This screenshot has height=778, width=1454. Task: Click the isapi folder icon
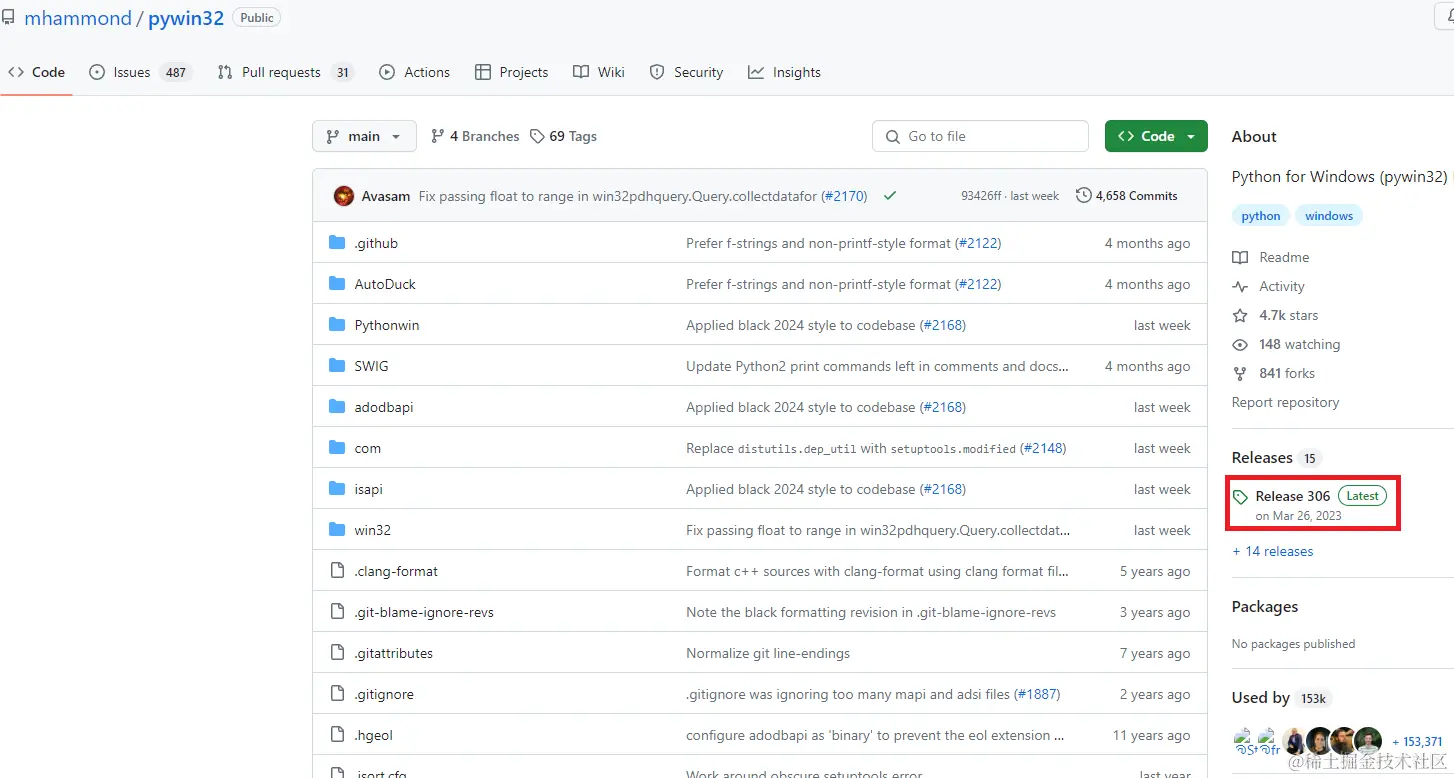[x=337, y=489]
